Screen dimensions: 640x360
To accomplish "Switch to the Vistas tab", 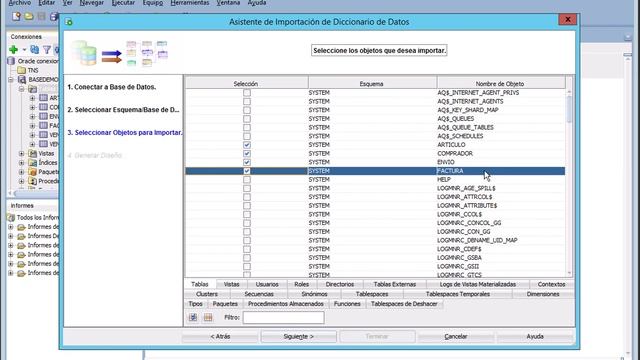I will 231,284.
